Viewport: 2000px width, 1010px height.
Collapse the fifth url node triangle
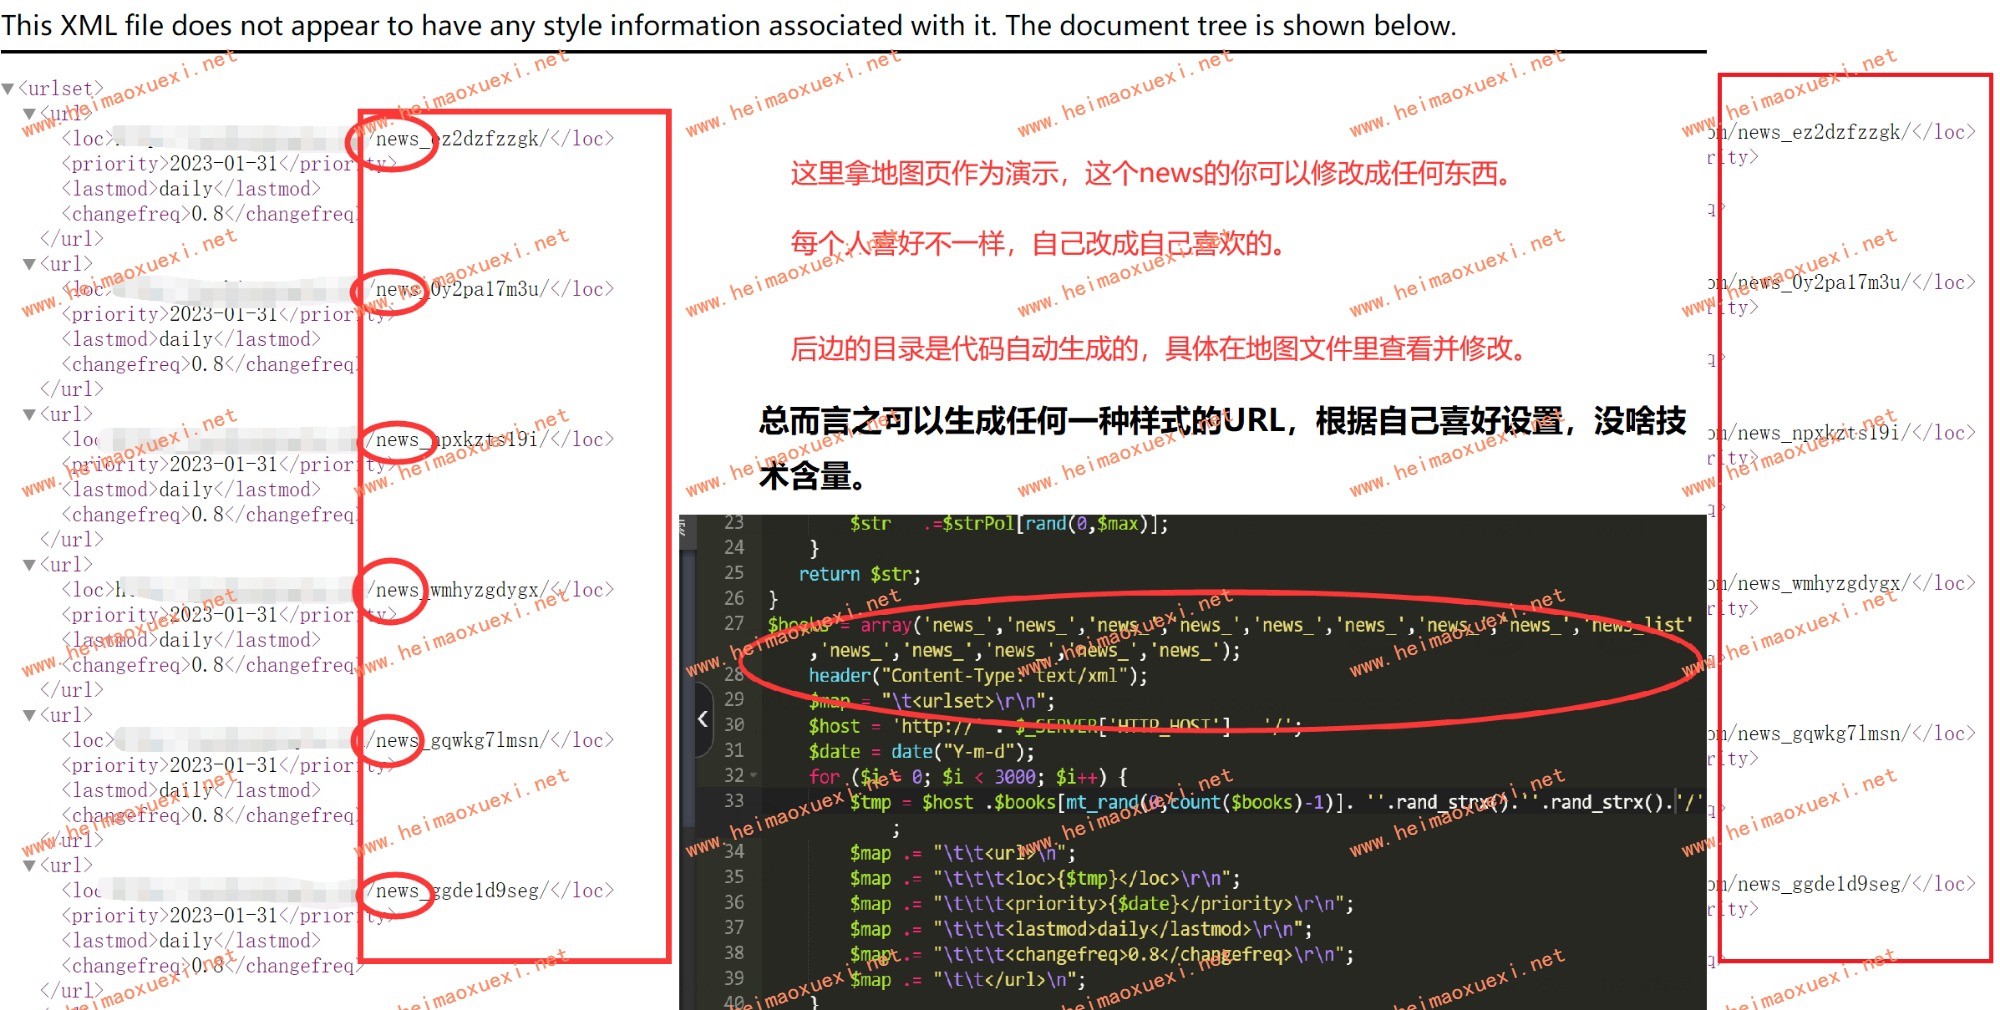tap(30, 716)
